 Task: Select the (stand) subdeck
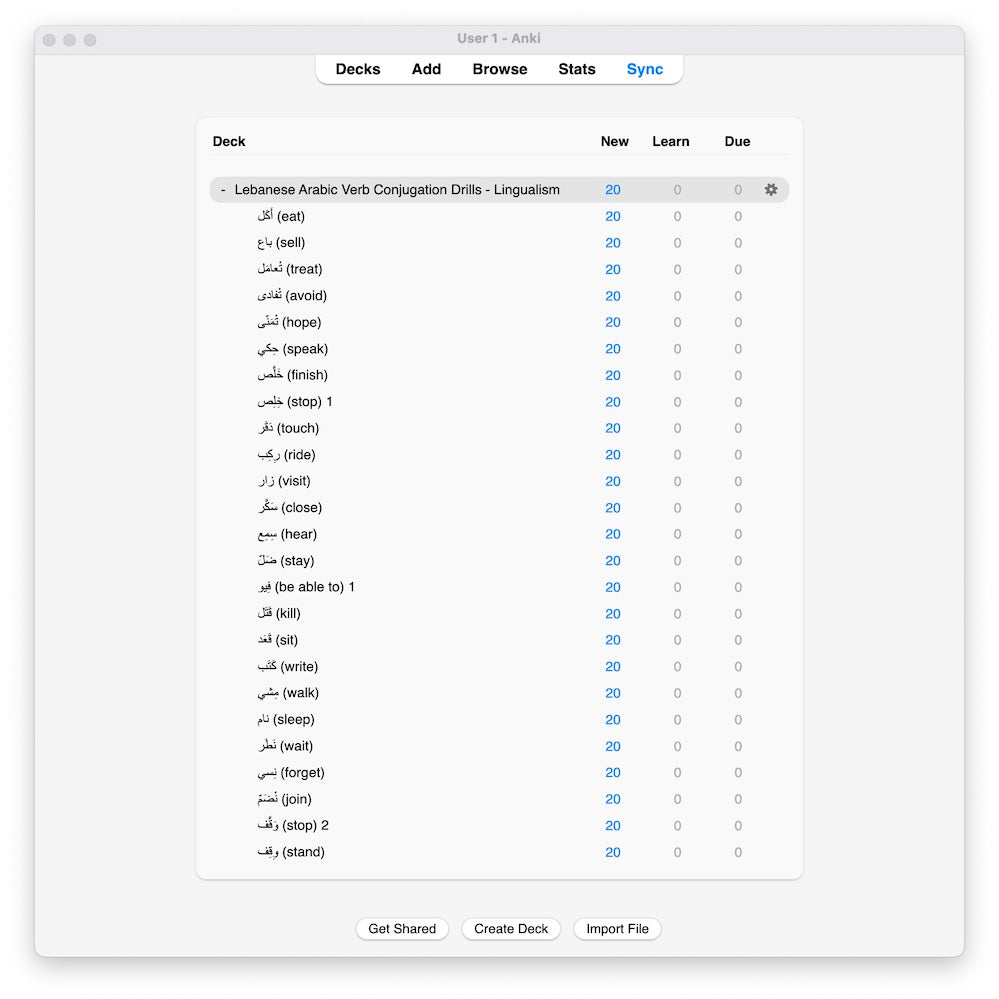pyautogui.click(x=291, y=852)
